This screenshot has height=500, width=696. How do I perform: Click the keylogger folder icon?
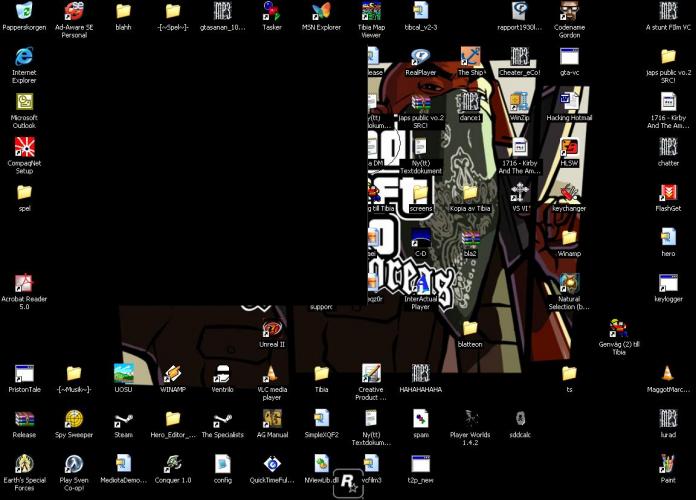point(668,282)
